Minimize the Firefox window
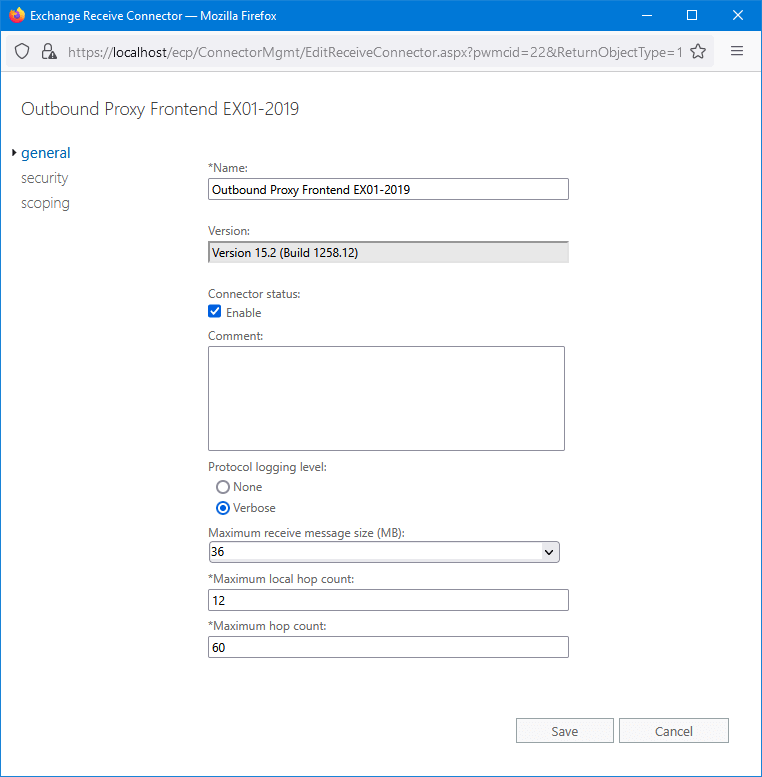Viewport: 762px width, 777px height. 646,15
